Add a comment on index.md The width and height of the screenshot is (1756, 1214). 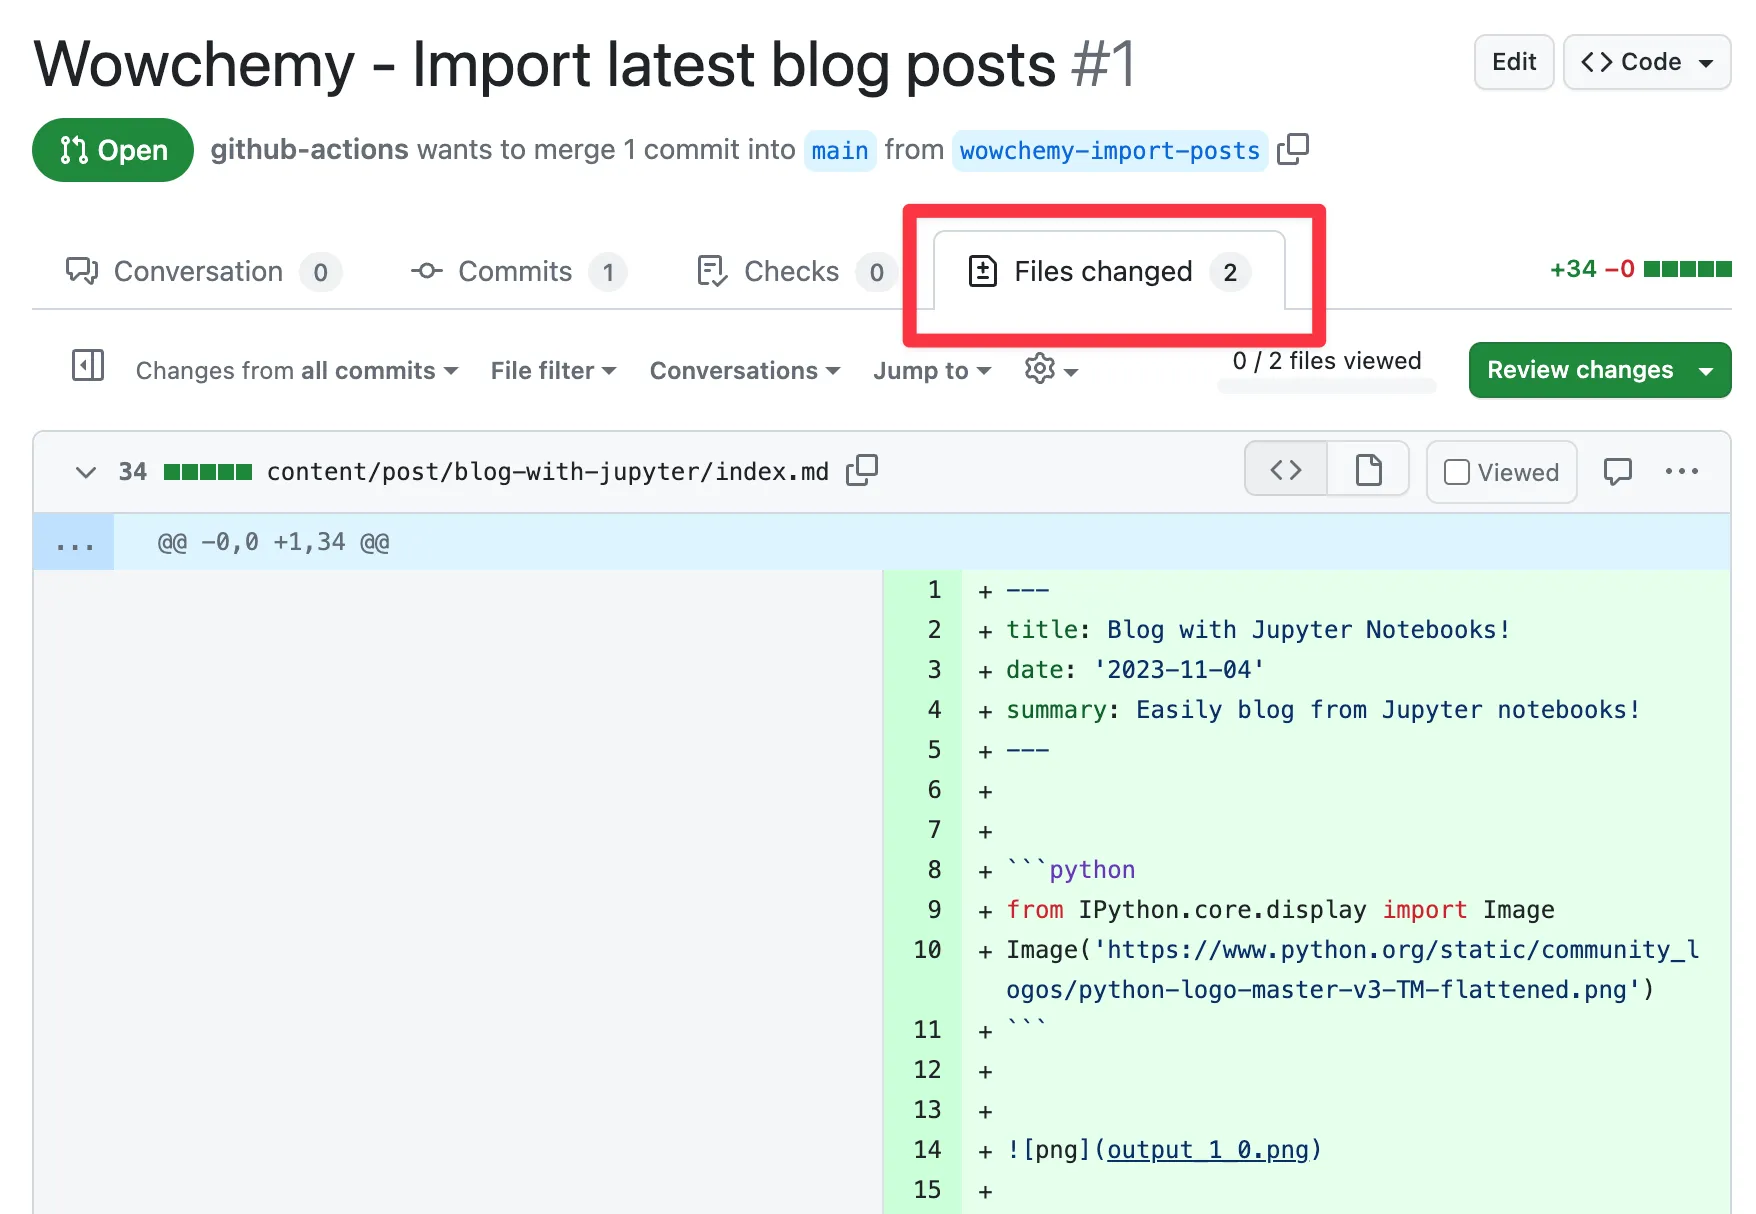[x=1617, y=471]
